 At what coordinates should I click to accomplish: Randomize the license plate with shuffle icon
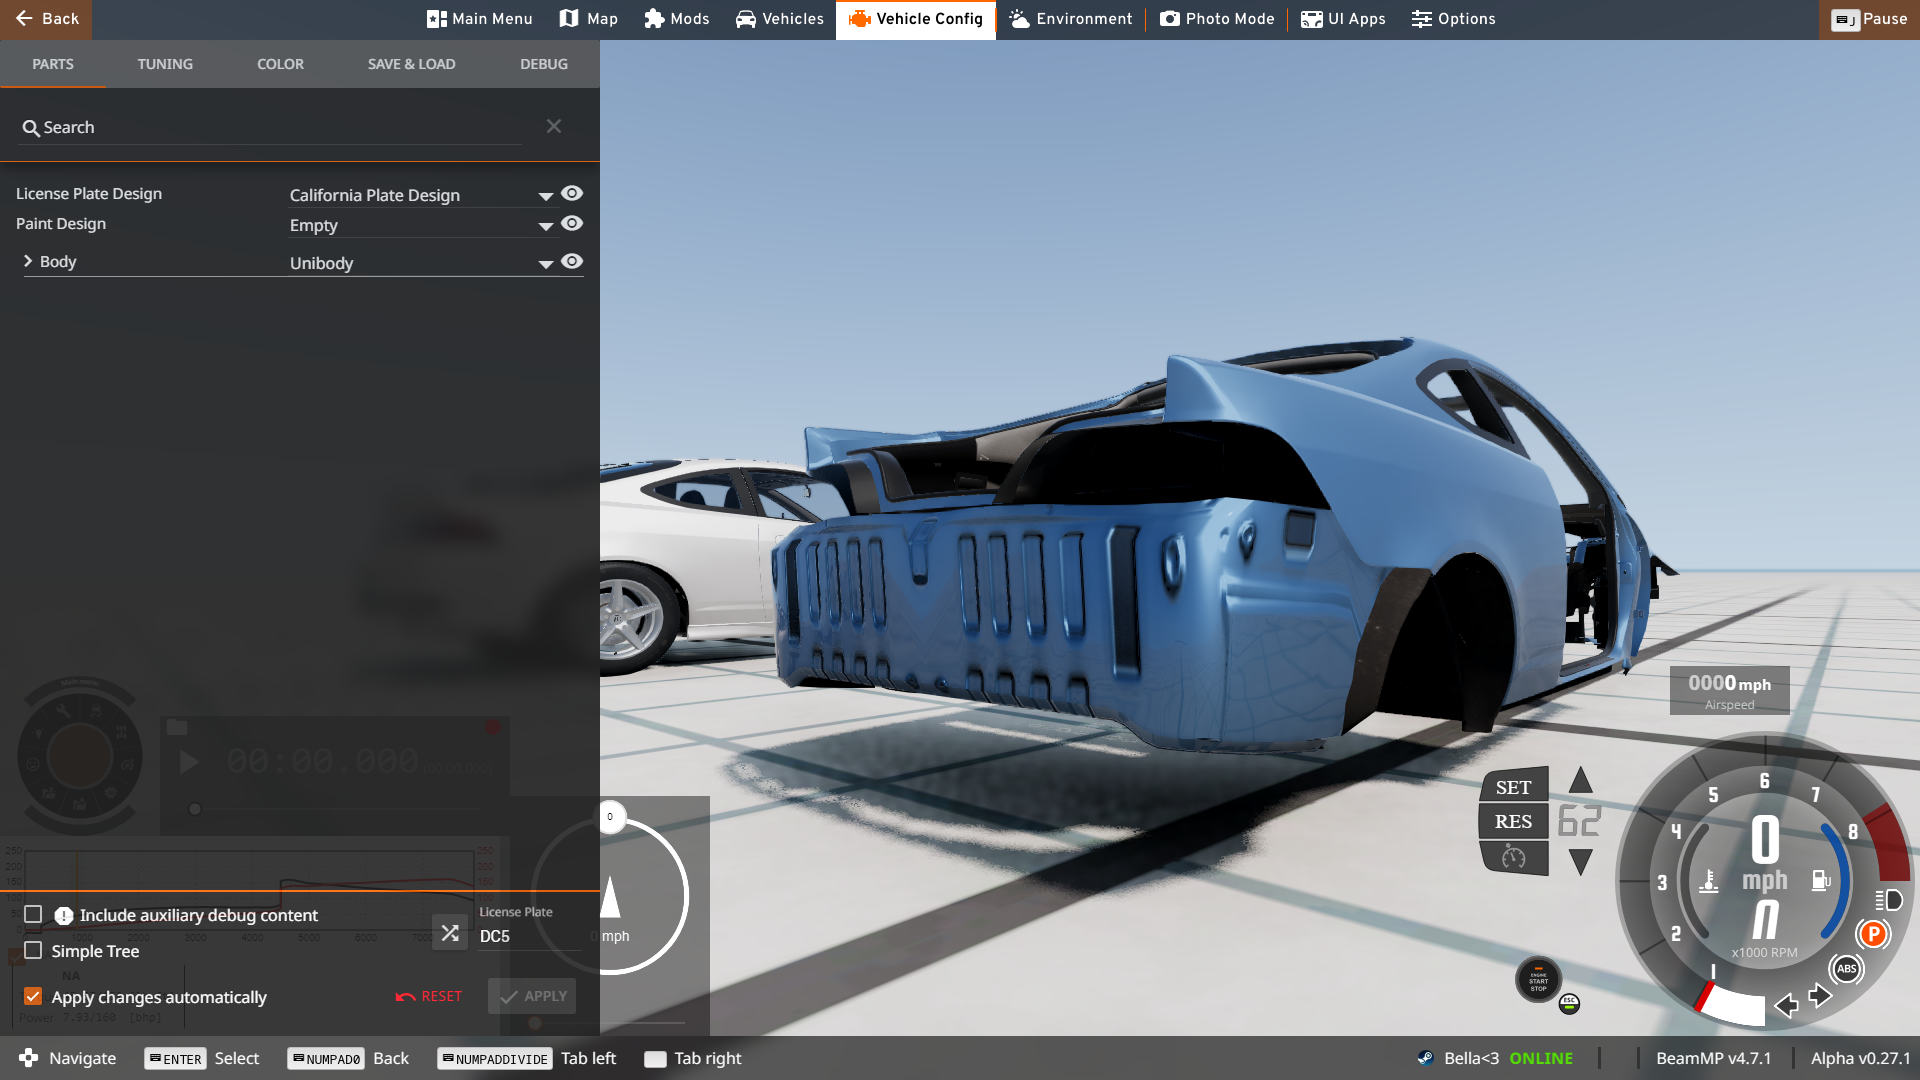(x=450, y=933)
